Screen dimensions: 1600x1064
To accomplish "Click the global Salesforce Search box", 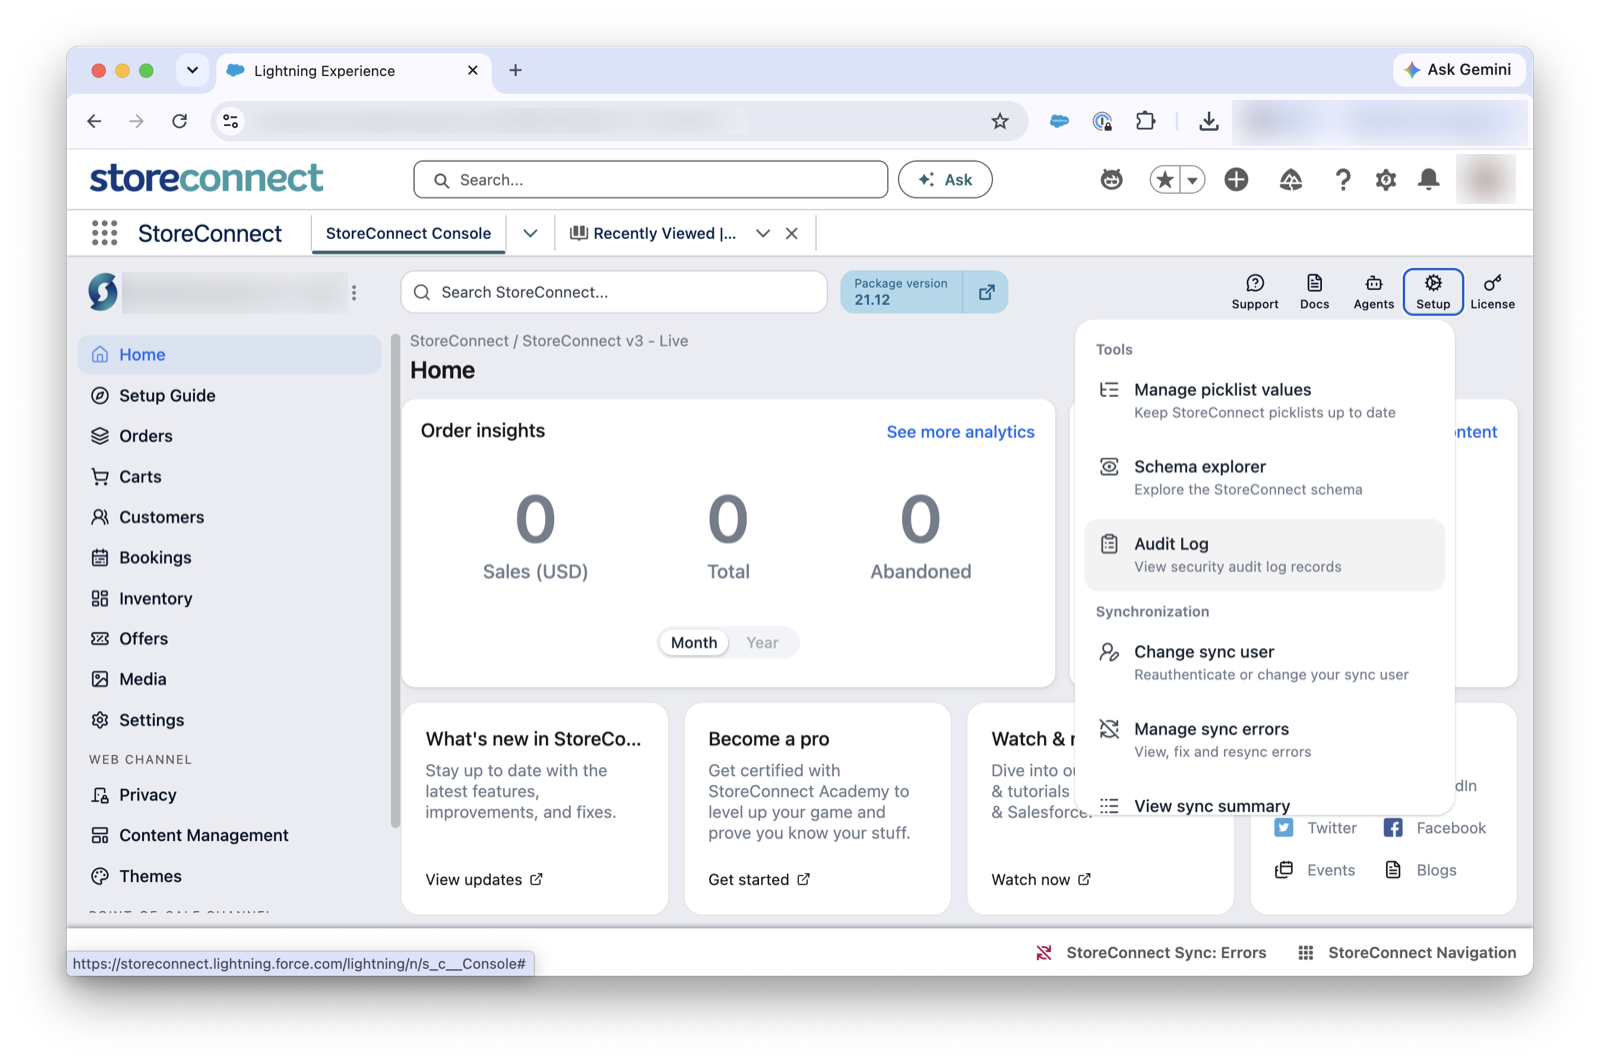I will 650,180.
